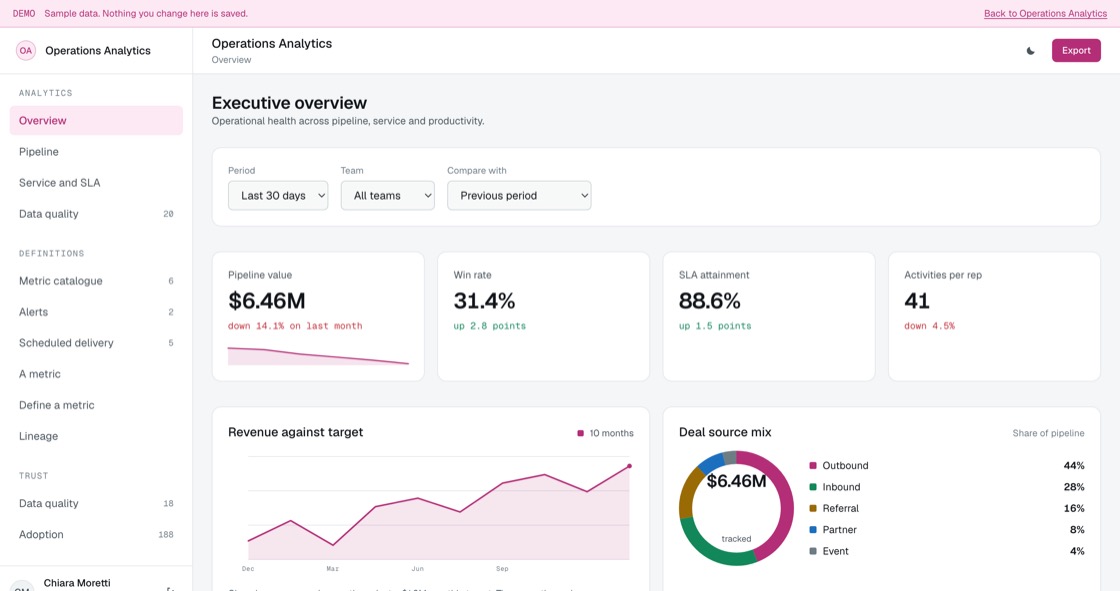
Task: Open Alerts in the sidebar
Action: [x=96, y=312]
